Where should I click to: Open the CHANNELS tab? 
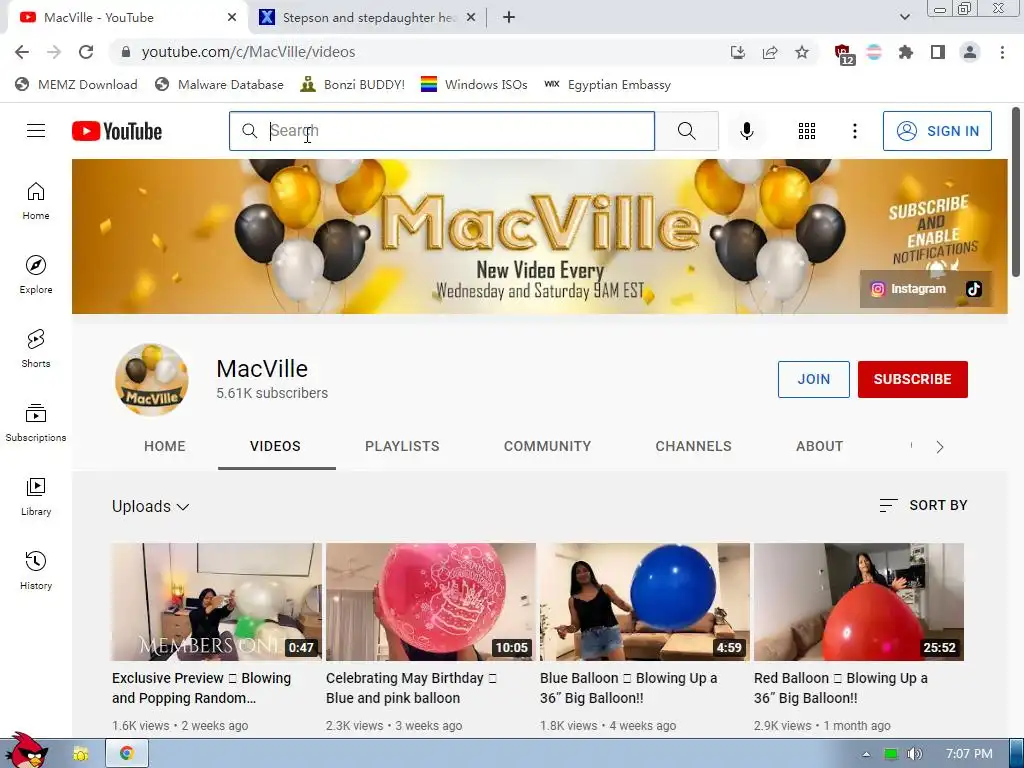pyautogui.click(x=693, y=446)
